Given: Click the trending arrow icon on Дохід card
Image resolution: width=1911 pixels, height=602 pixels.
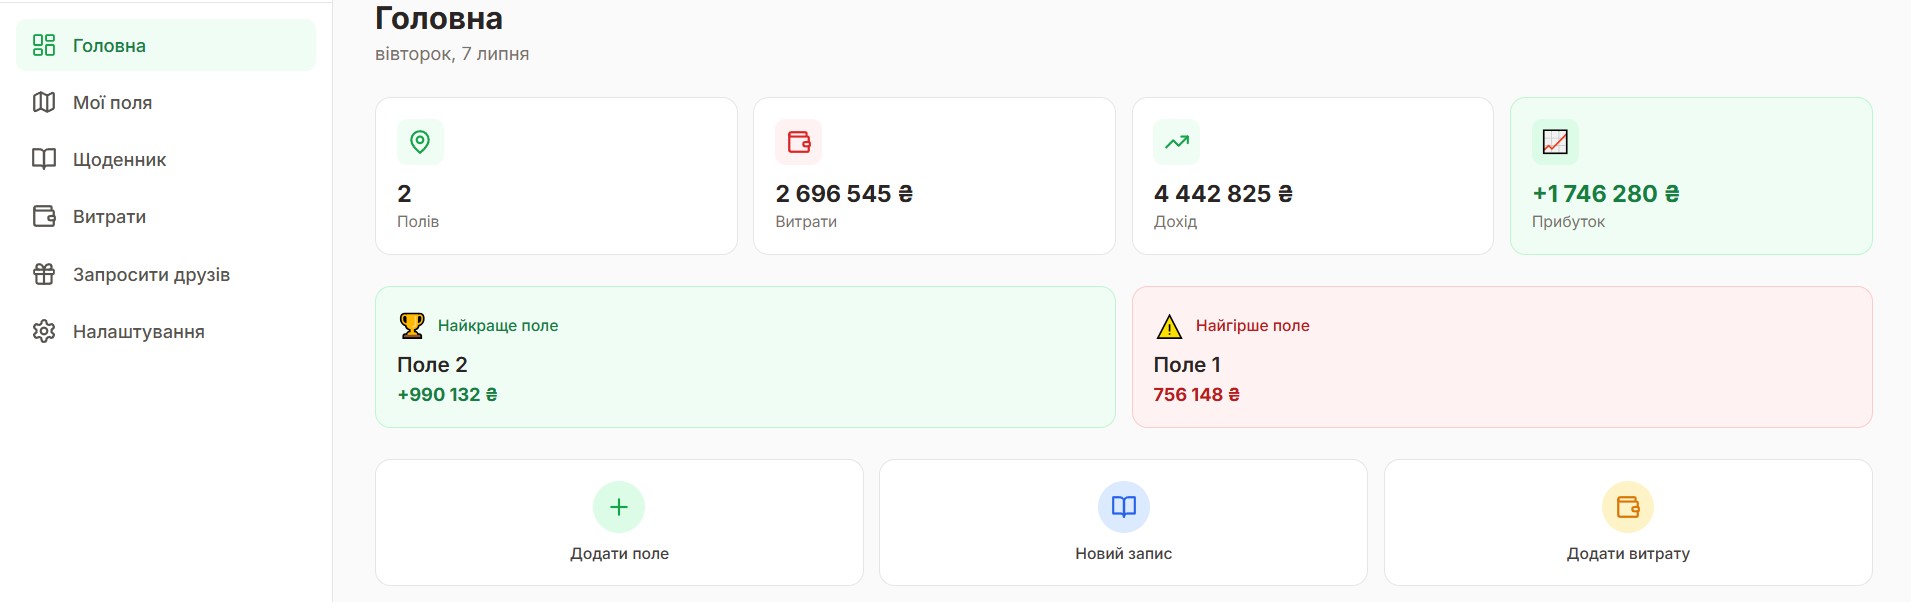Looking at the screenshot, I should click(1176, 142).
